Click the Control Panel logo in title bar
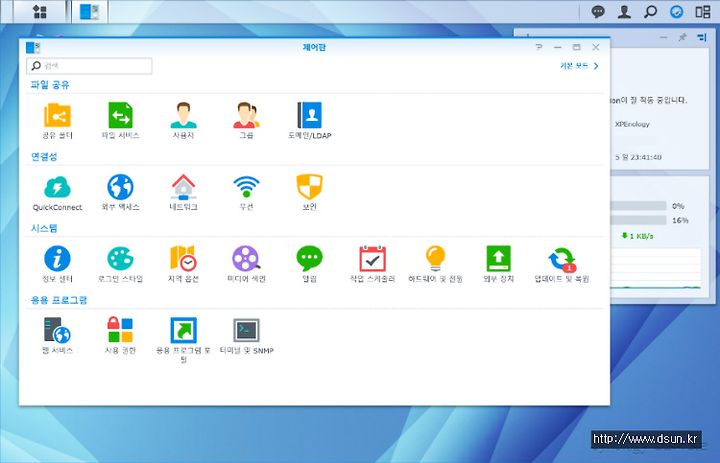The width and height of the screenshot is (720, 463). [x=33, y=47]
